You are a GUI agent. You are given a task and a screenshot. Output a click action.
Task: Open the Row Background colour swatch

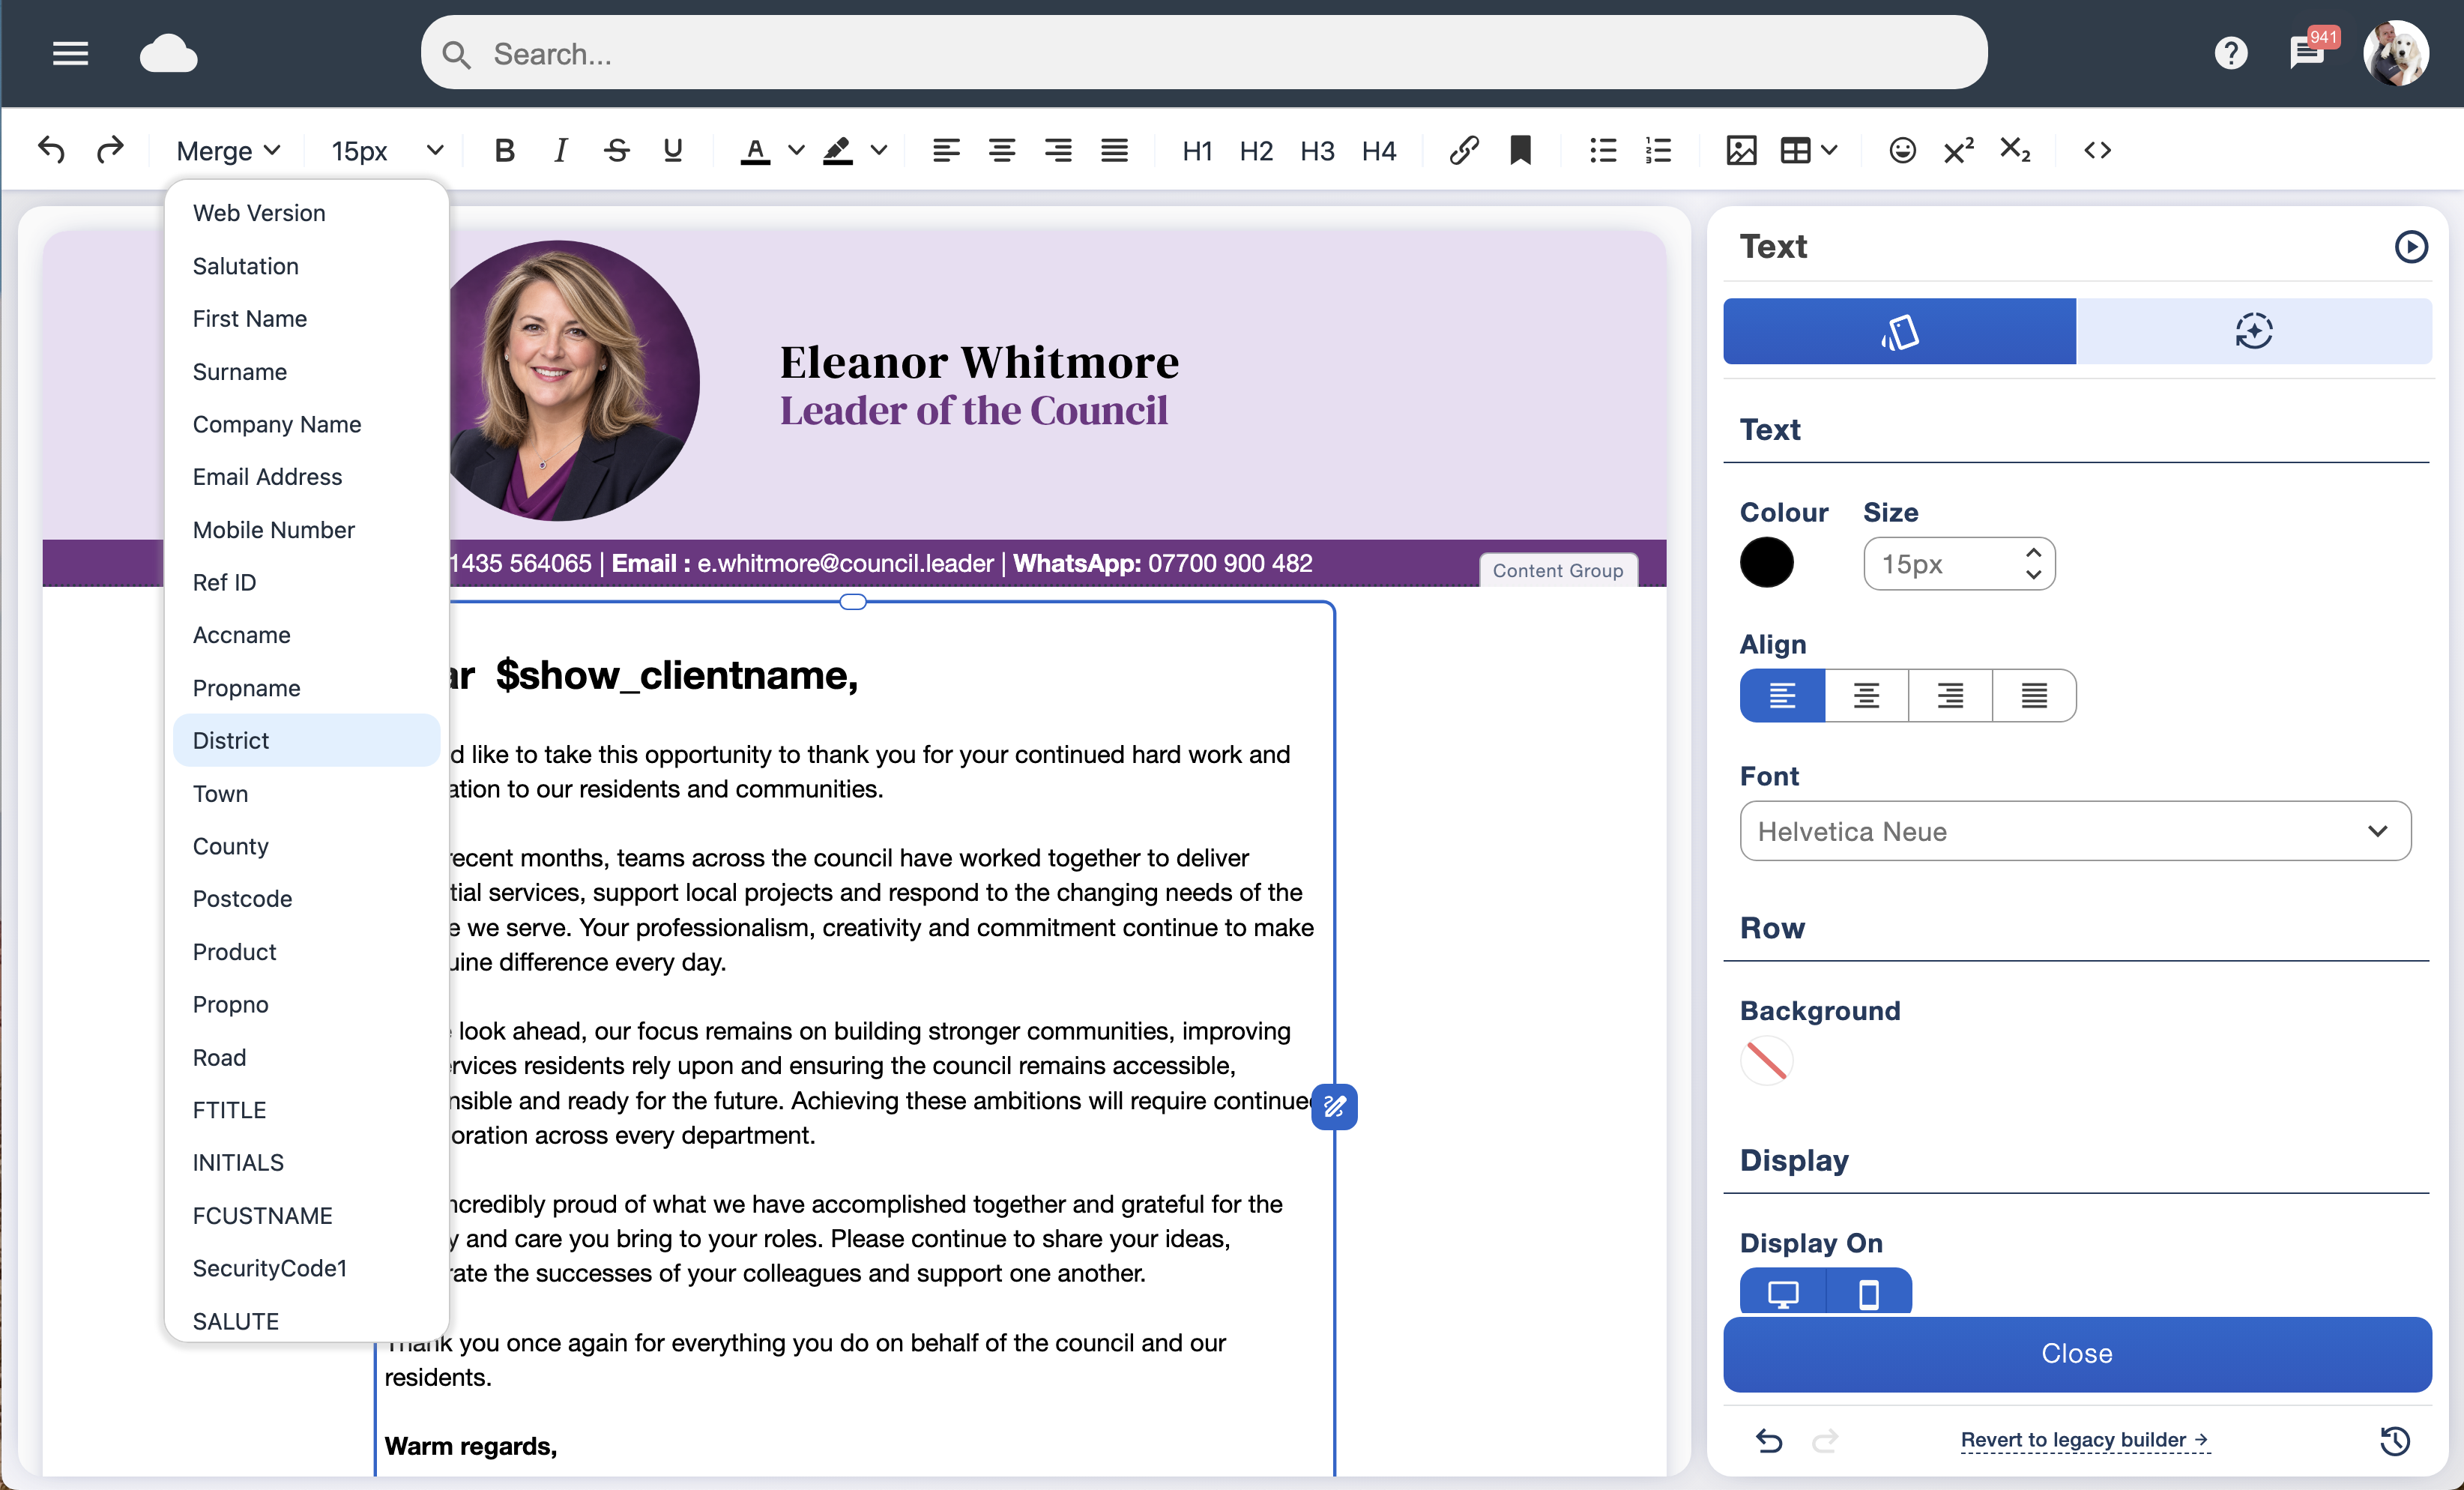coord(1766,1061)
